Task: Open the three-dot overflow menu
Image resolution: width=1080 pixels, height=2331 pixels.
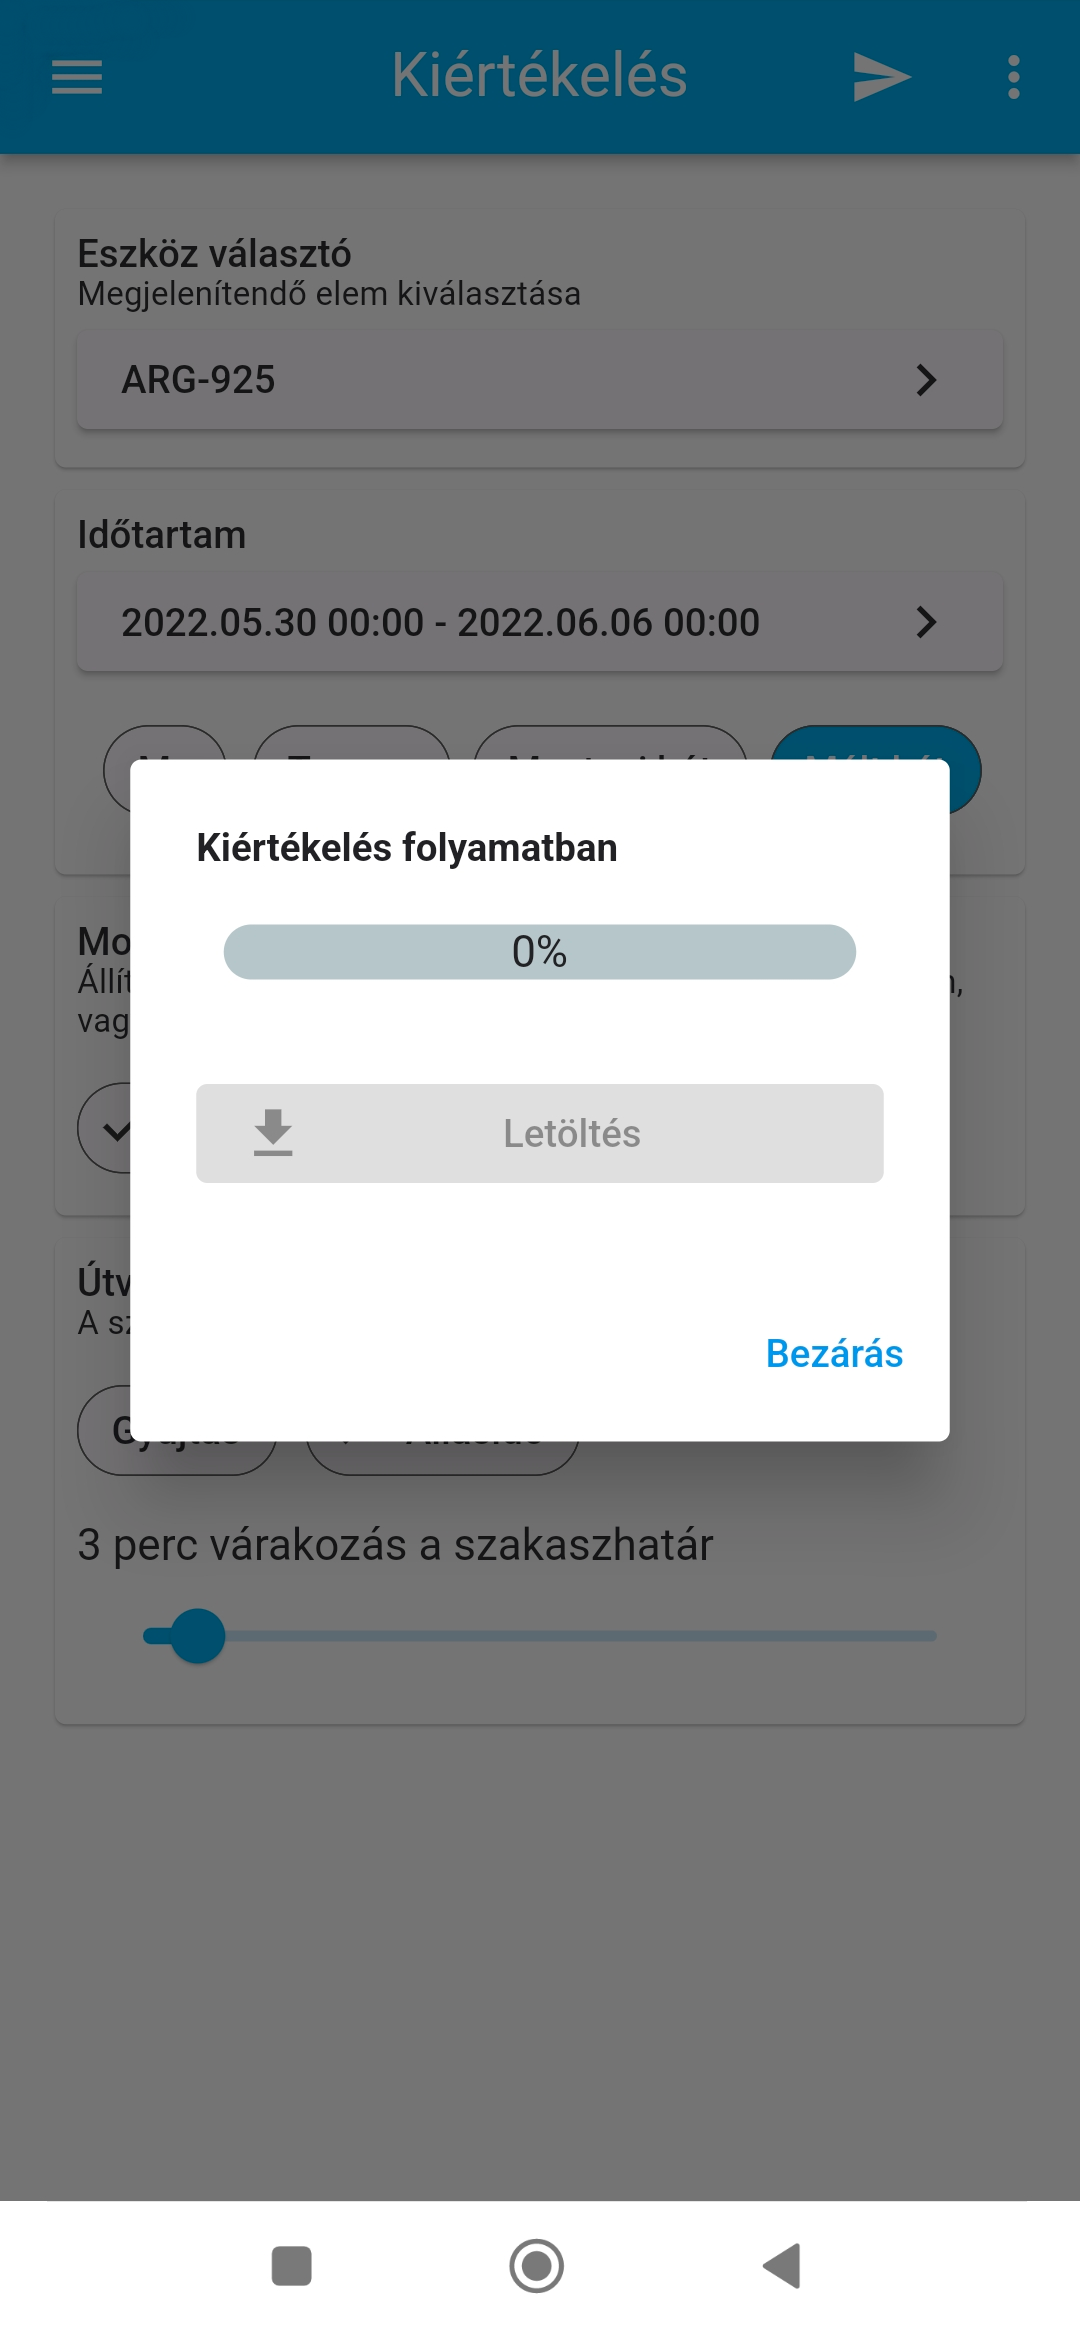Action: coord(1013,77)
